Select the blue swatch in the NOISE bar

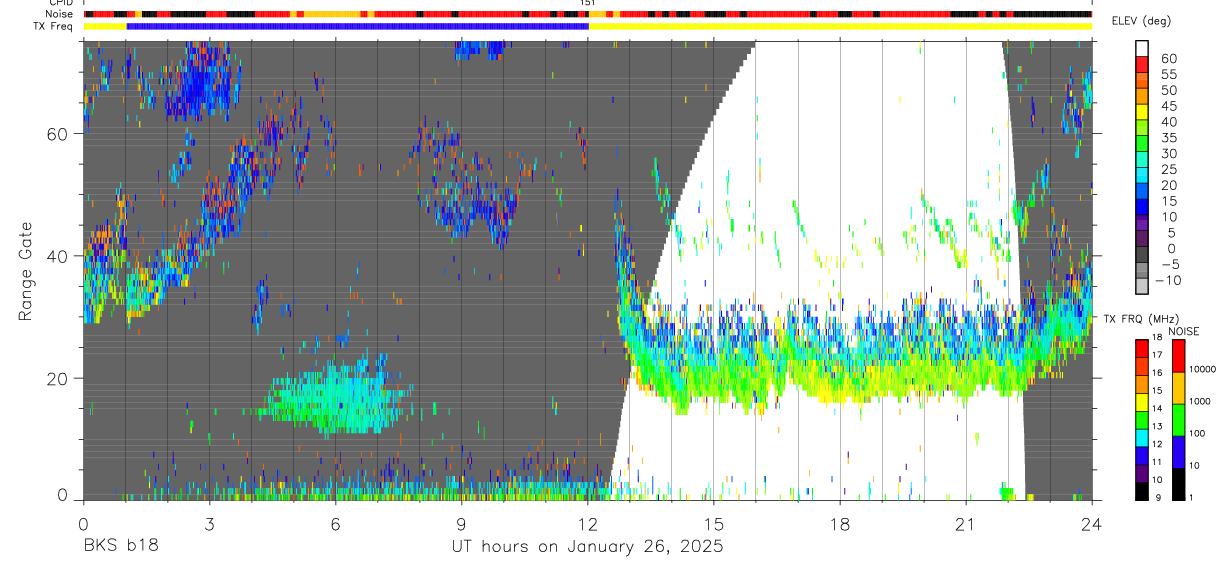coord(1179,452)
